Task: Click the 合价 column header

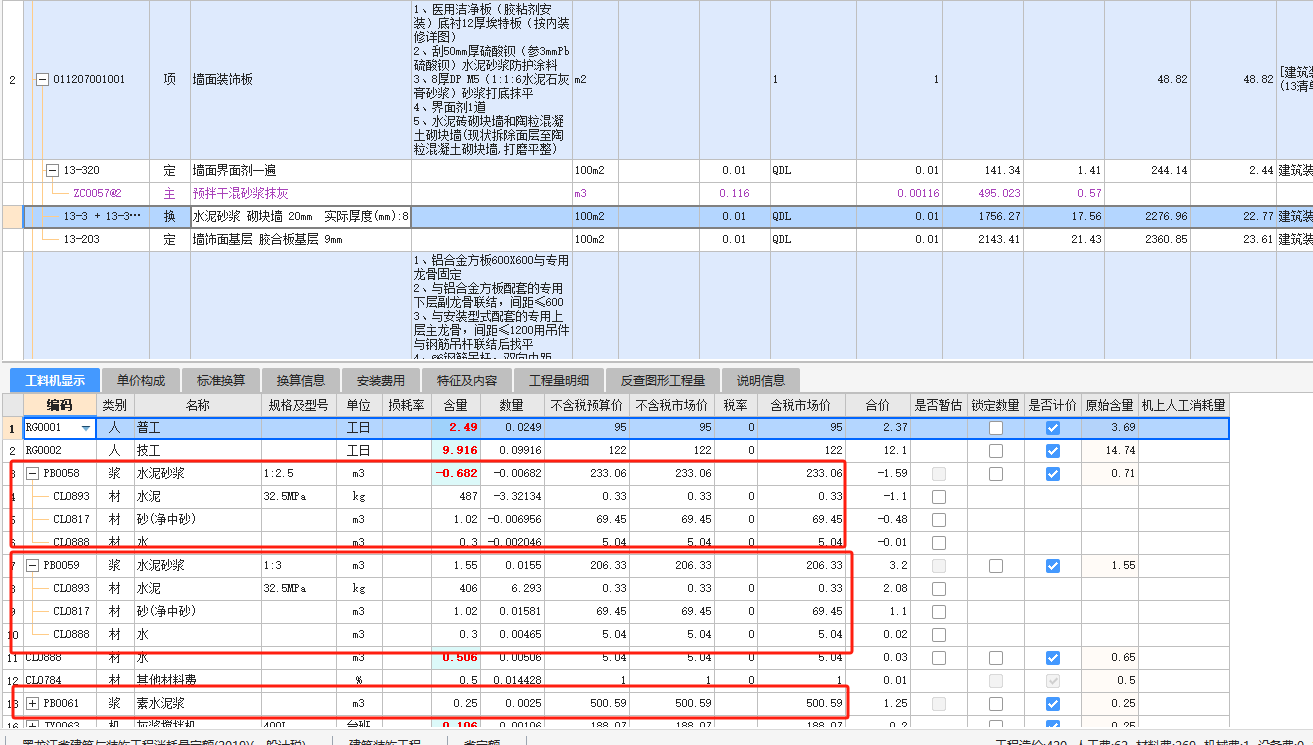Action: [x=877, y=405]
